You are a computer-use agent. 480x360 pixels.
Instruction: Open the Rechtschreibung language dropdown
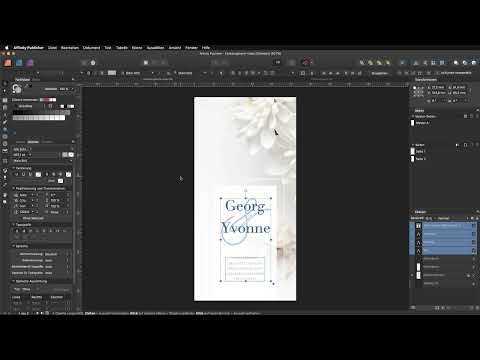click(x=57, y=254)
